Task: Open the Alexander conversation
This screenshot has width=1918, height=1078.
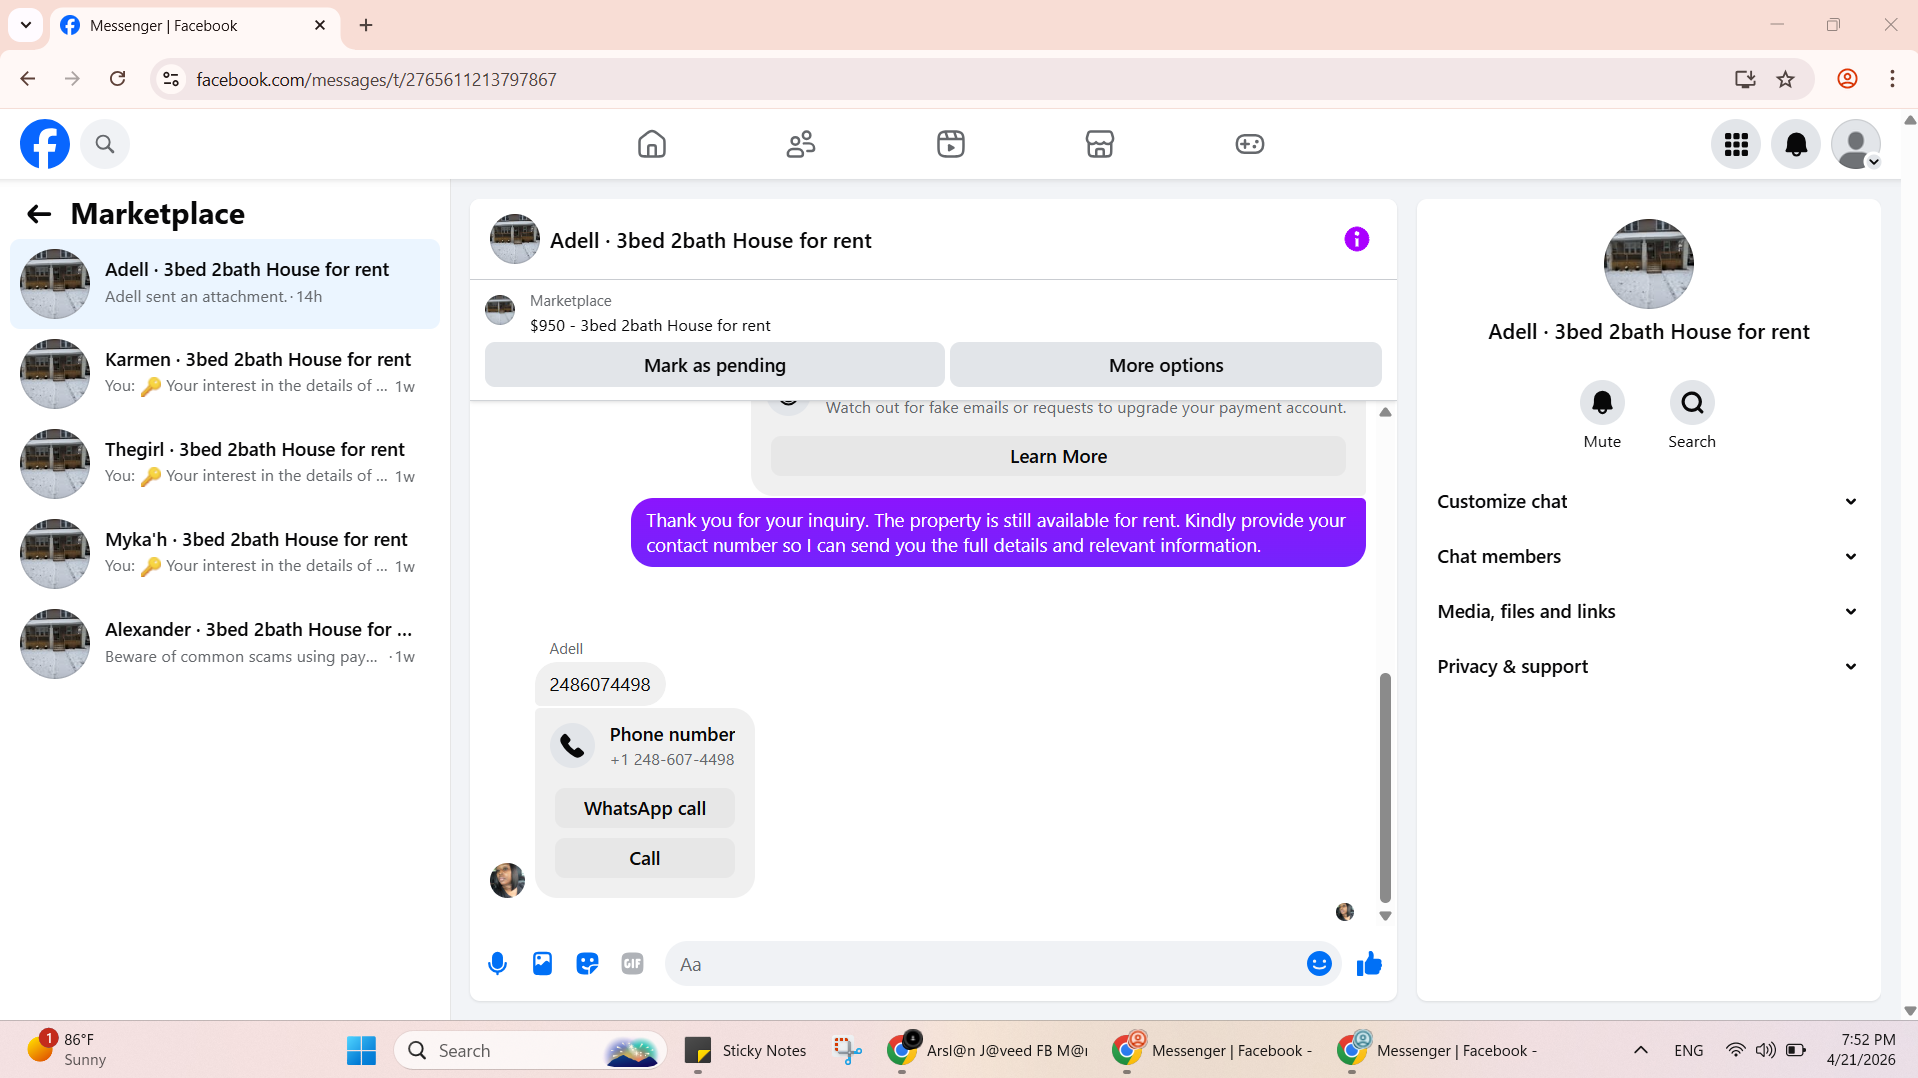Action: coord(225,644)
